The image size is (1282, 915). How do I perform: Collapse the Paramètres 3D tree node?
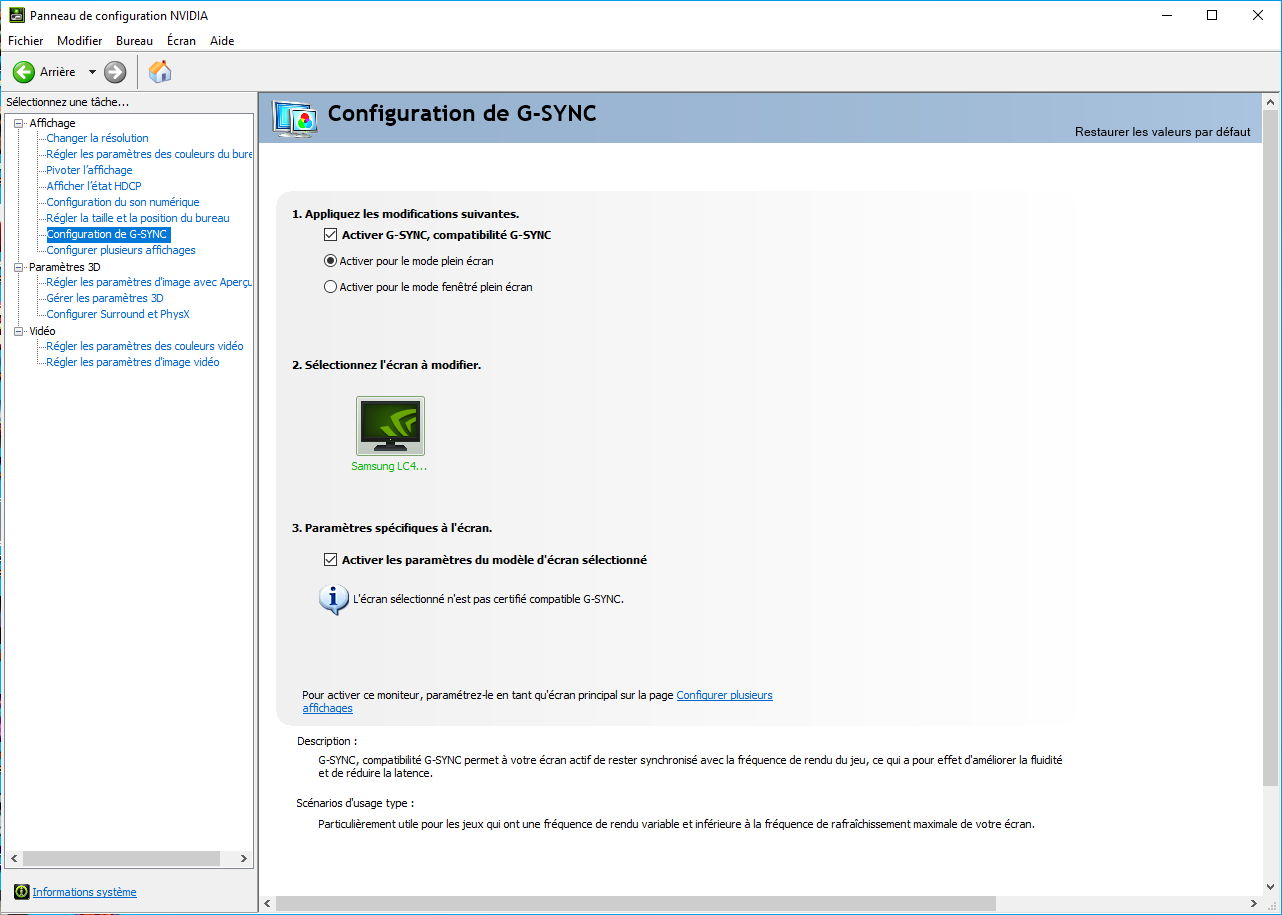tap(18, 267)
